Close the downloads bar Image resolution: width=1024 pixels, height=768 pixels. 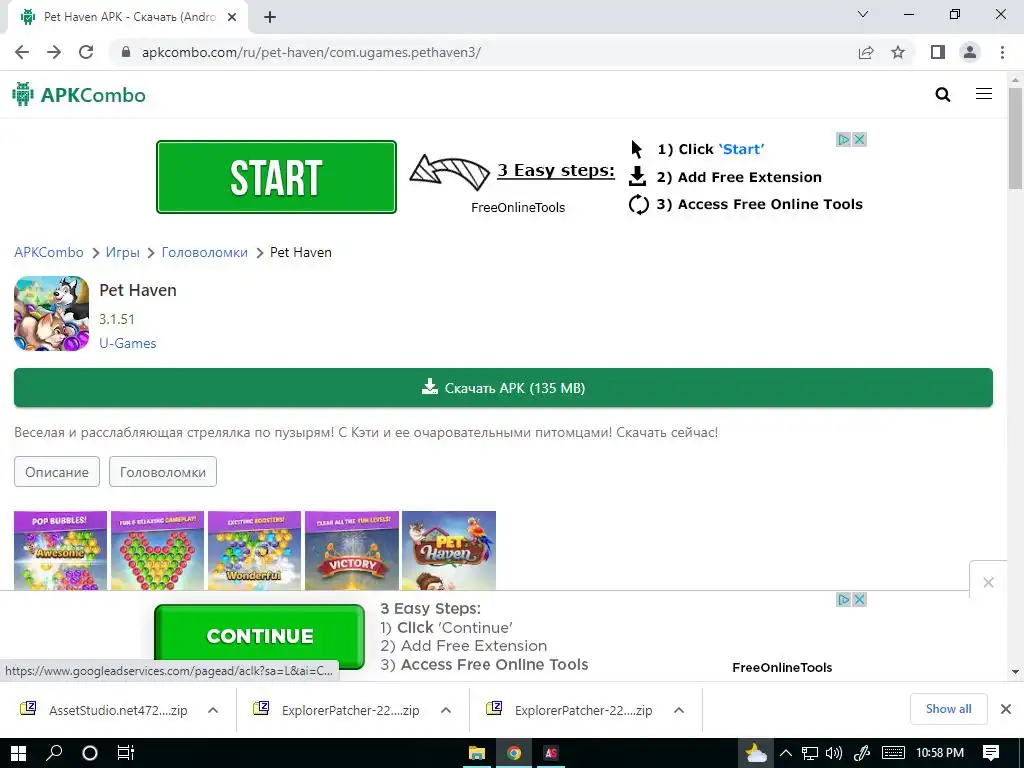tap(1006, 709)
